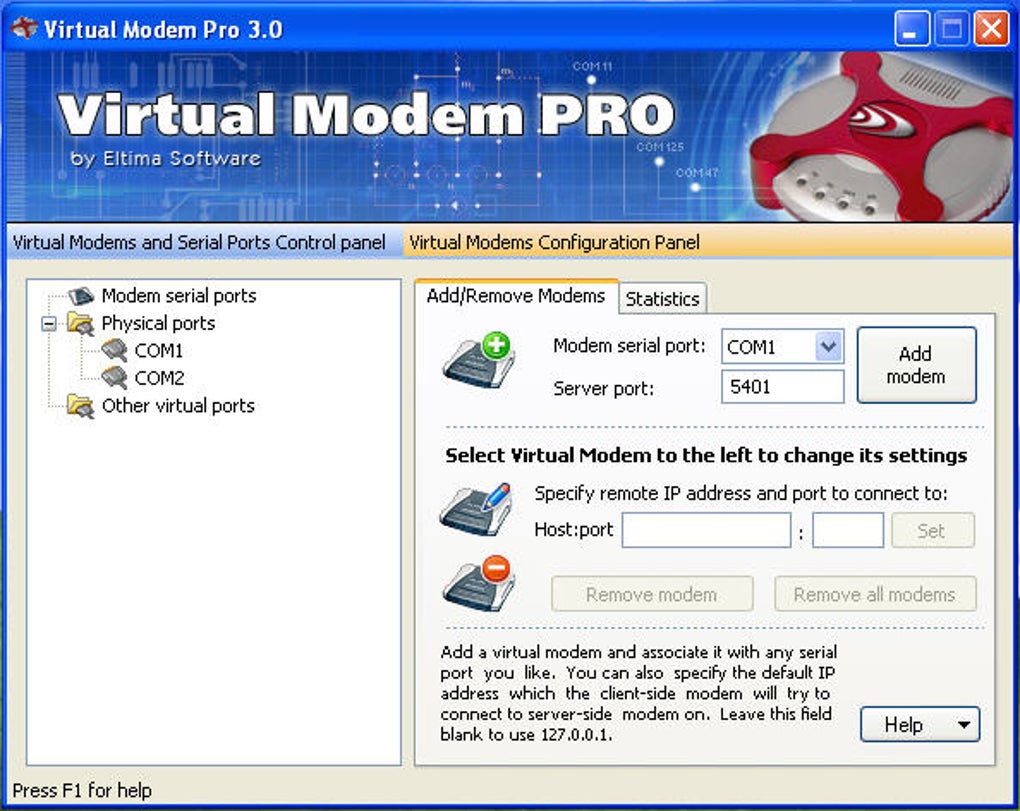The height and width of the screenshot is (811, 1020).
Task: Open the Help button dropdown arrow
Action: pyautogui.click(x=963, y=725)
